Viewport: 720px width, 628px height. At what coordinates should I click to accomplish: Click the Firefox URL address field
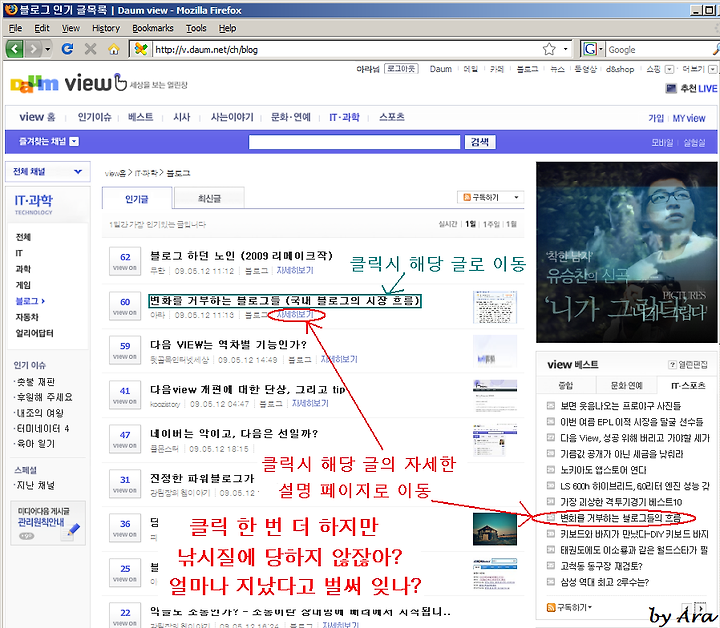coord(347,50)
